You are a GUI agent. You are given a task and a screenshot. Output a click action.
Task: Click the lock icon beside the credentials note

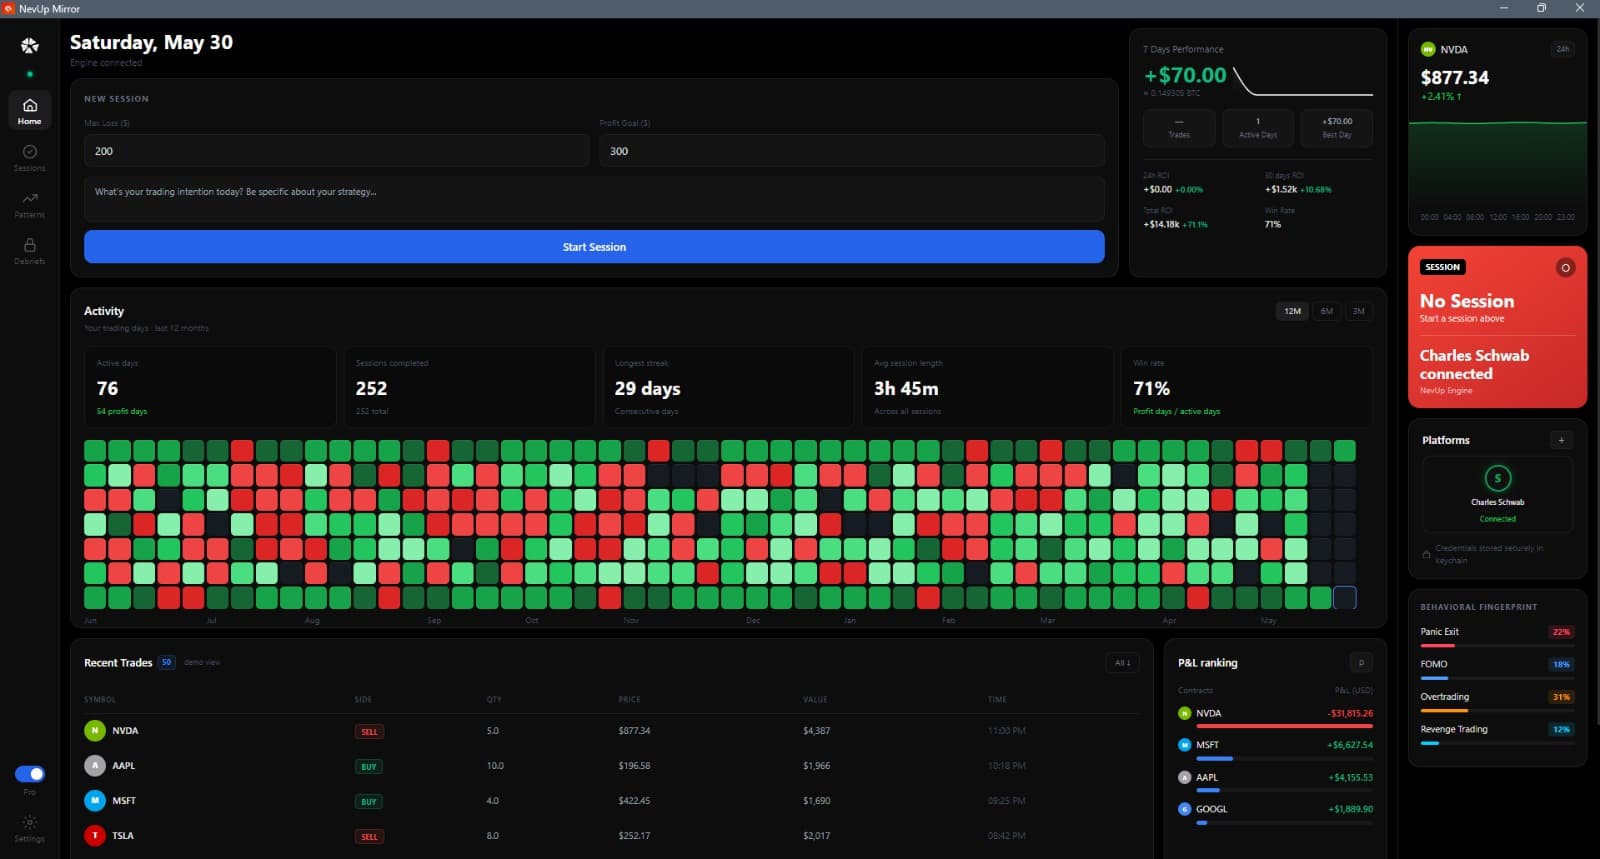coord(1426,554)
